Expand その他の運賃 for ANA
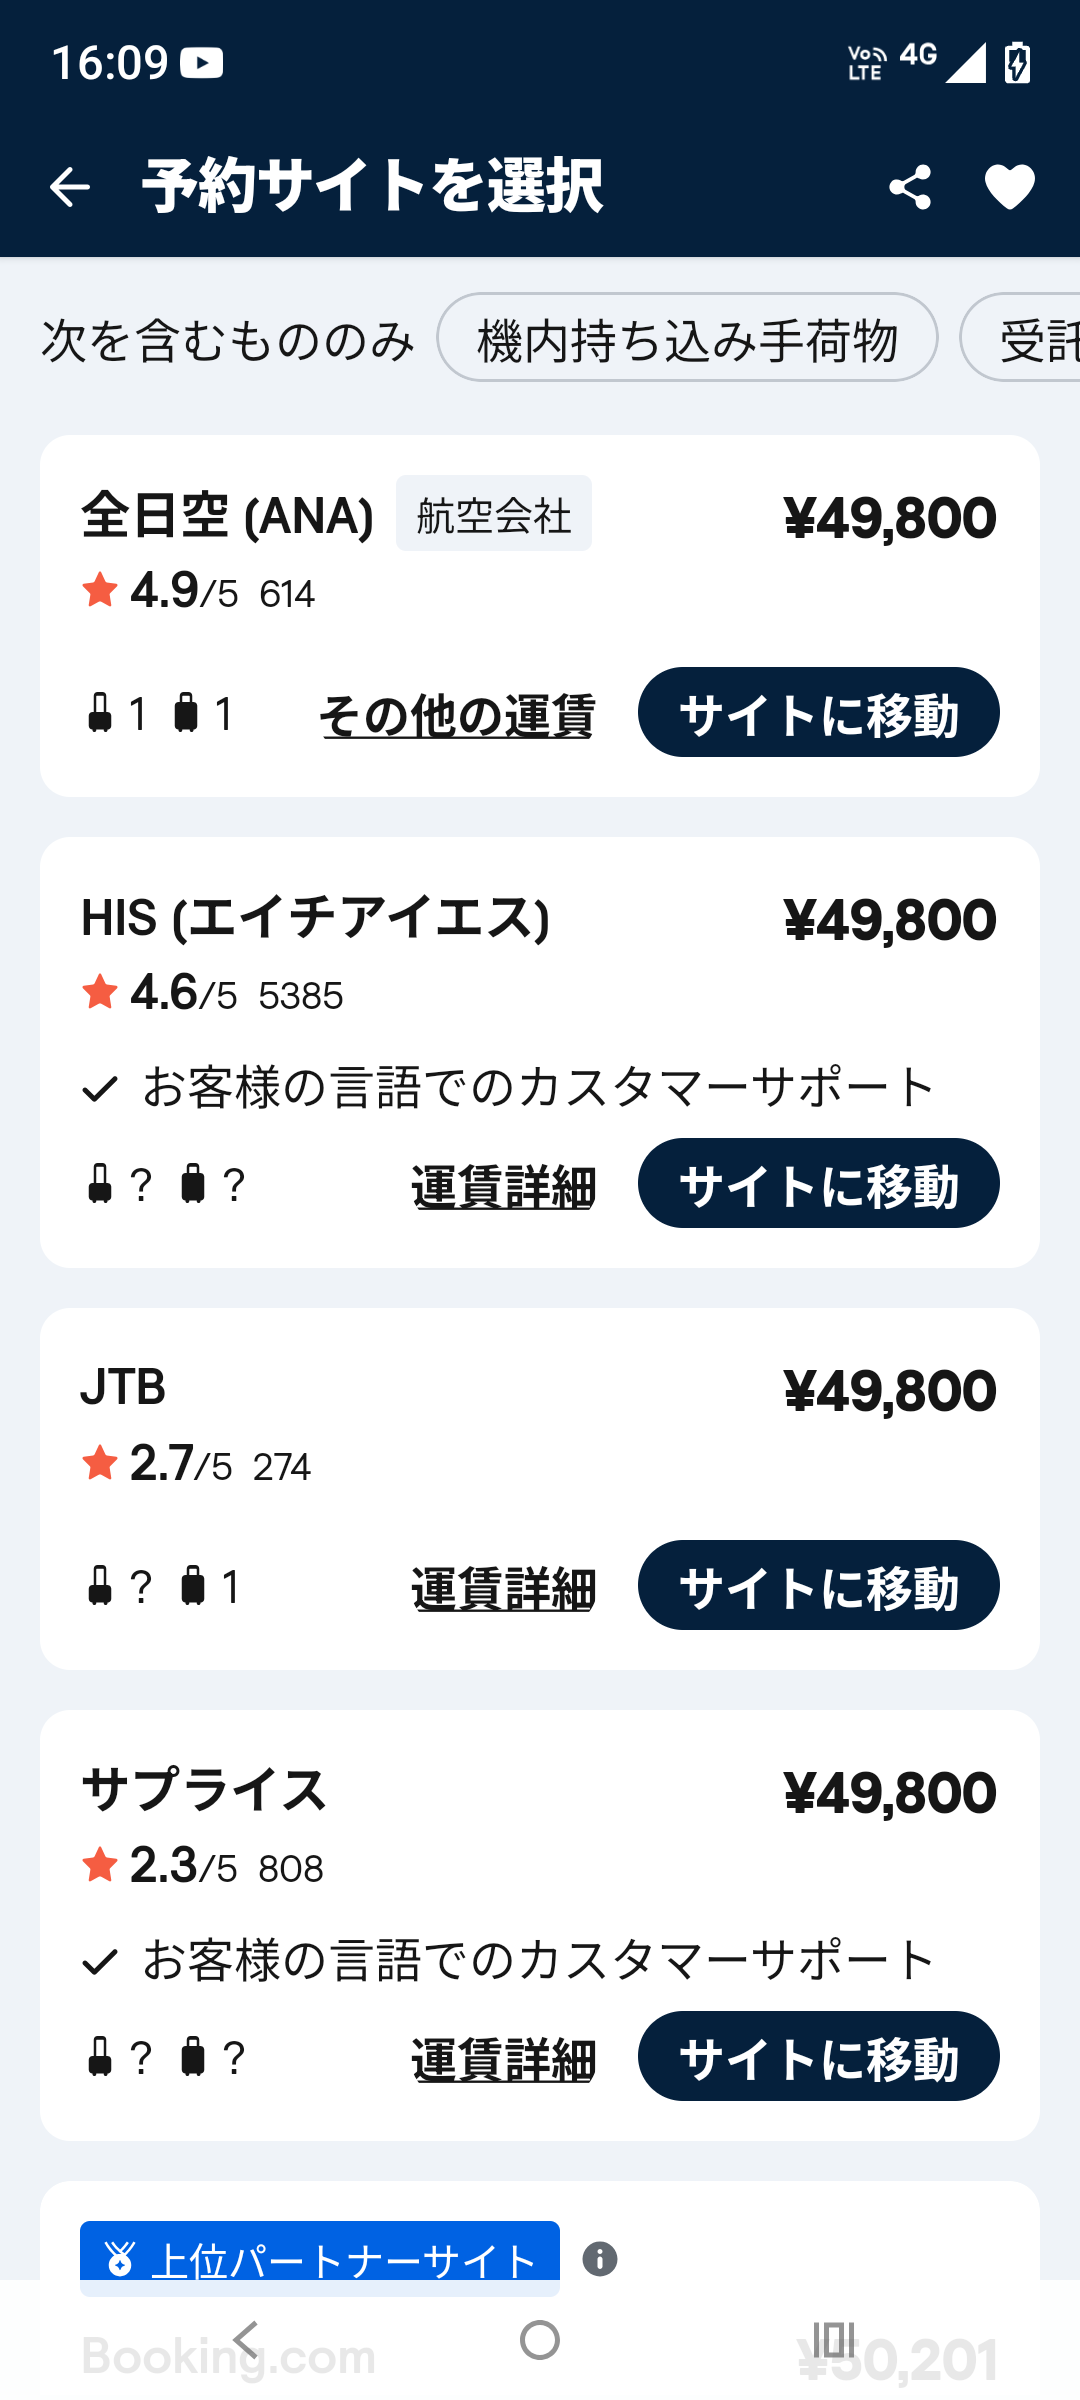Screen dimensions: 1080x2400 (x=457, y=715)
